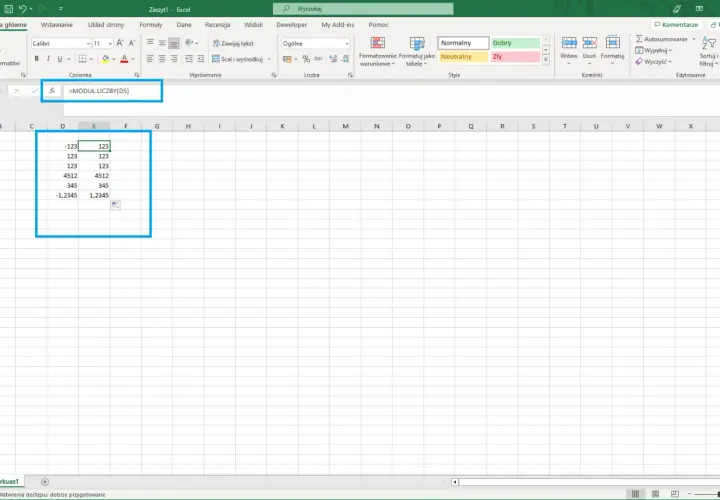
Task: Open Formatowanie warunkowe menu
Action: (x=377, y=52)
